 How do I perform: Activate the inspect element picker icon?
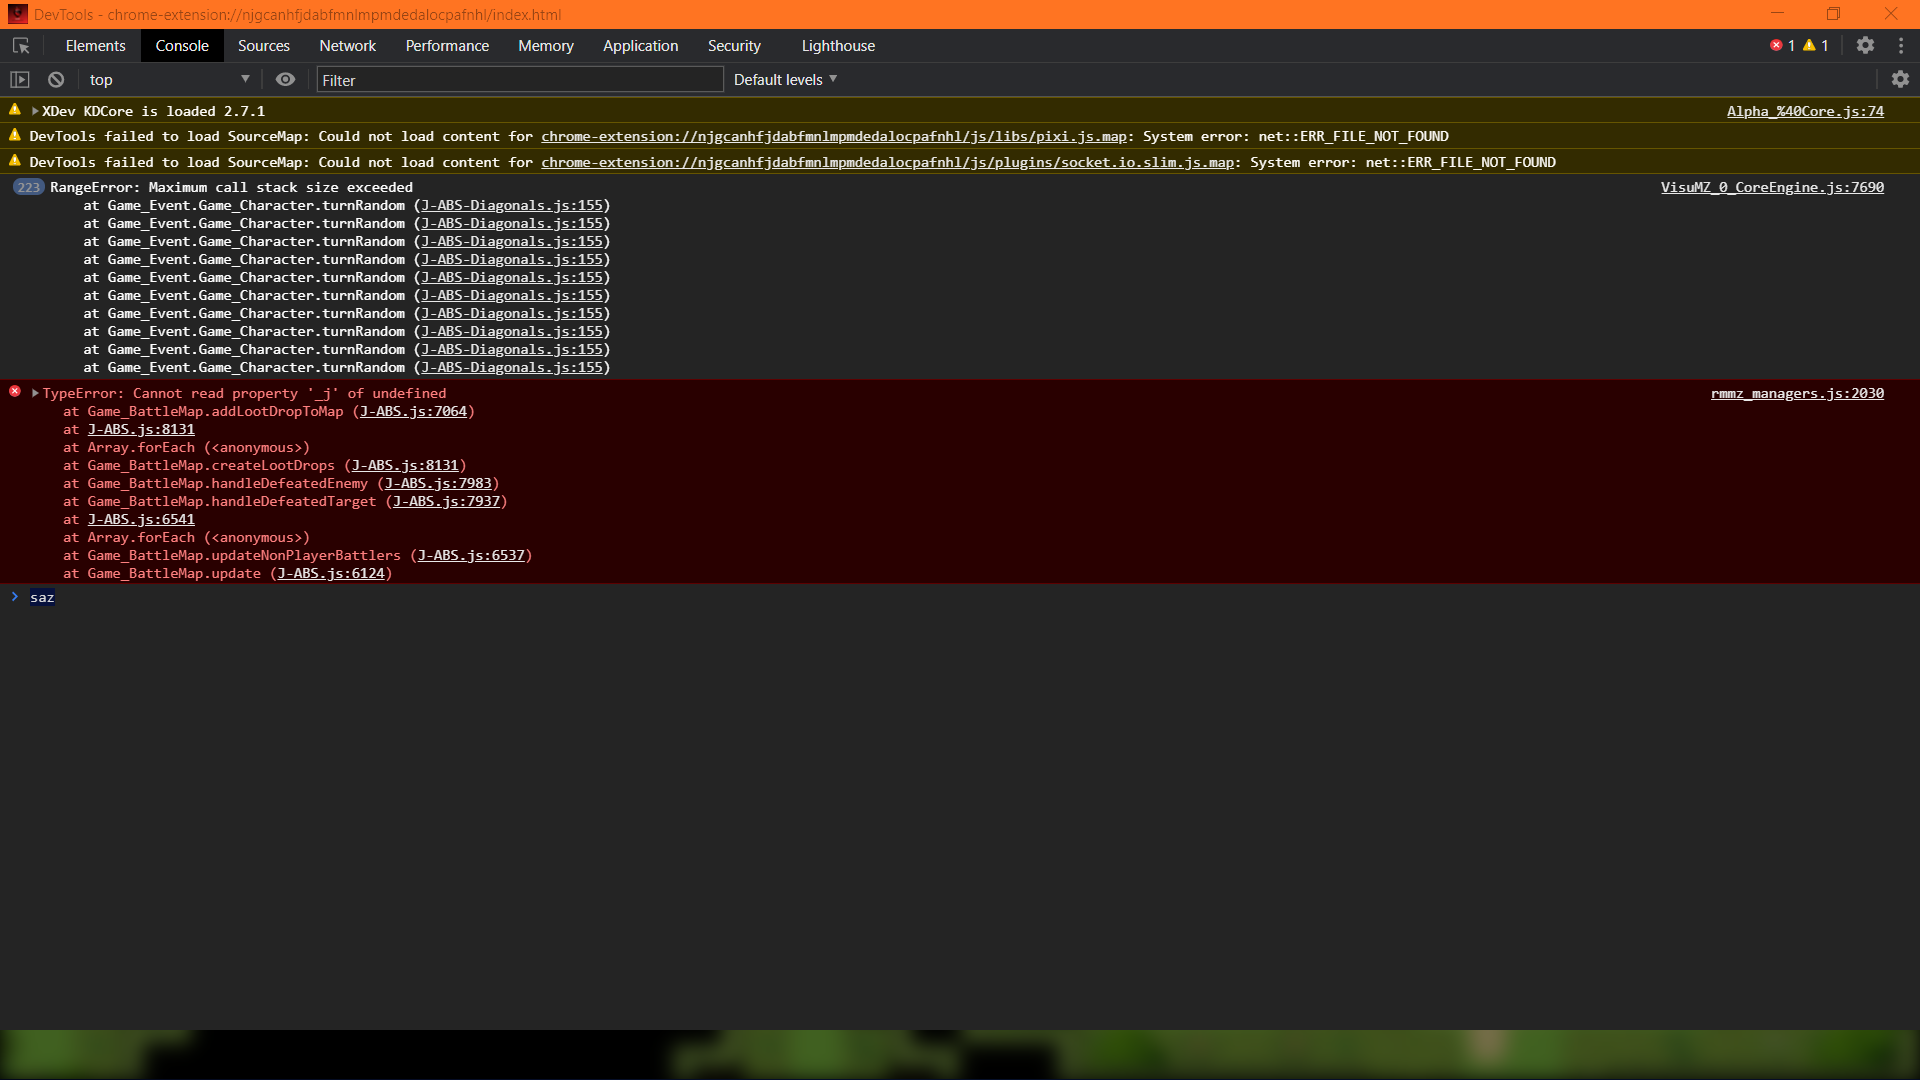pyautogui.click(x=21, y=46)
